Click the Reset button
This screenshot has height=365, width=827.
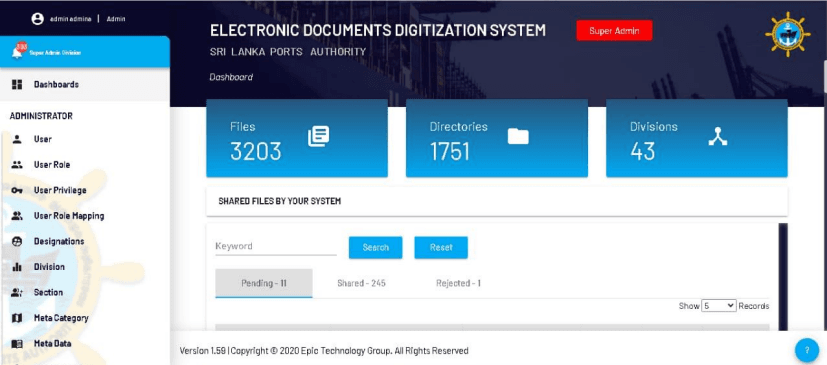[x=441, y=247]
